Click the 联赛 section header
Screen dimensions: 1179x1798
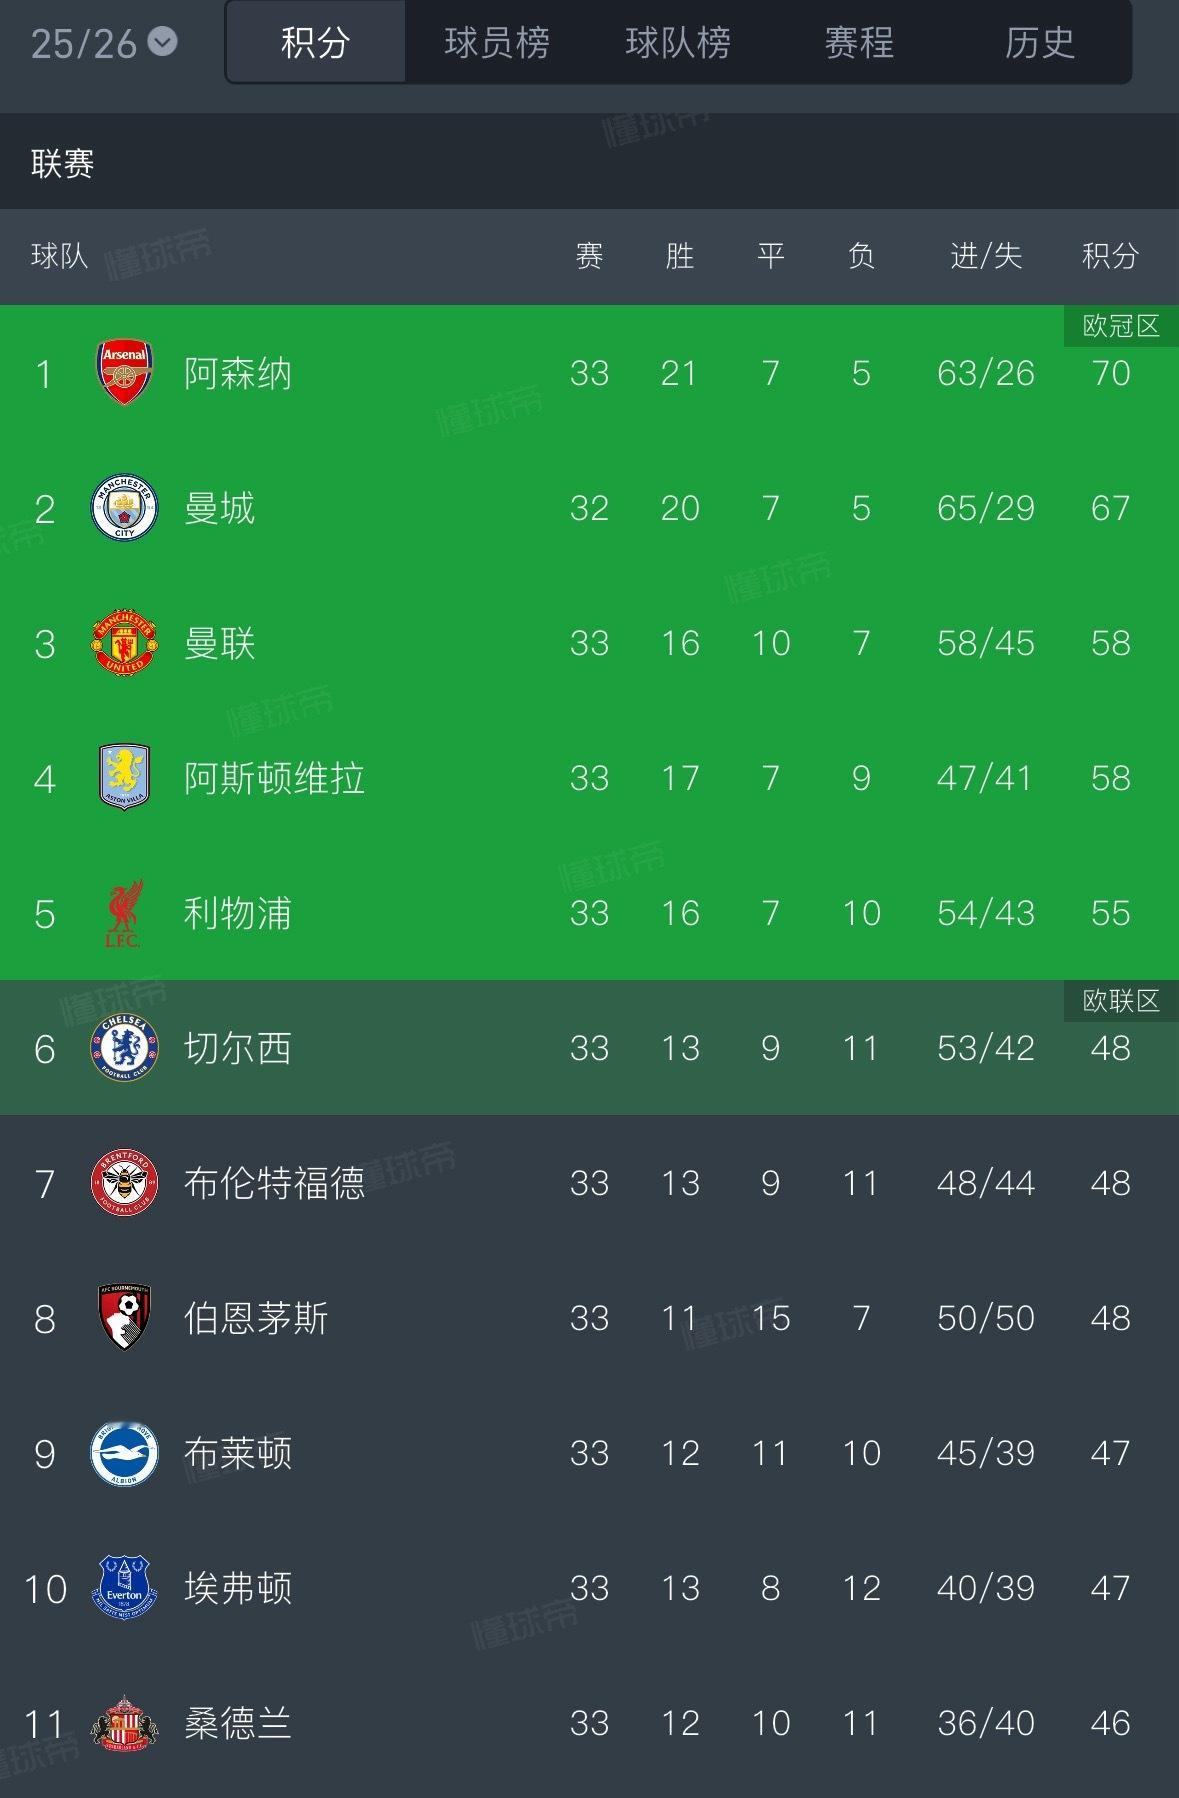pyautogui.click(x=62, y=163)
